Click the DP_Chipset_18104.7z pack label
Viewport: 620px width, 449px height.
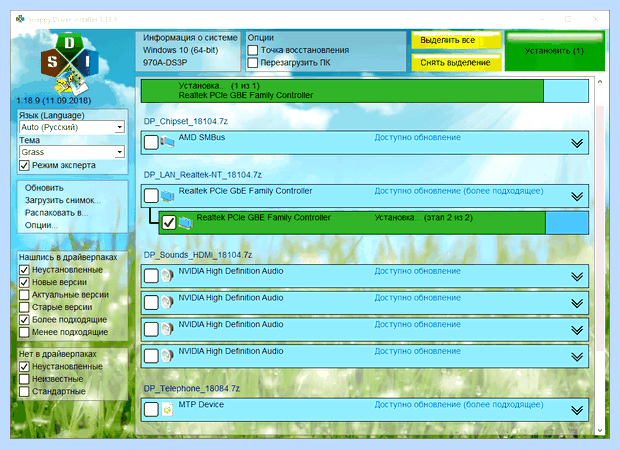(185, 121)
